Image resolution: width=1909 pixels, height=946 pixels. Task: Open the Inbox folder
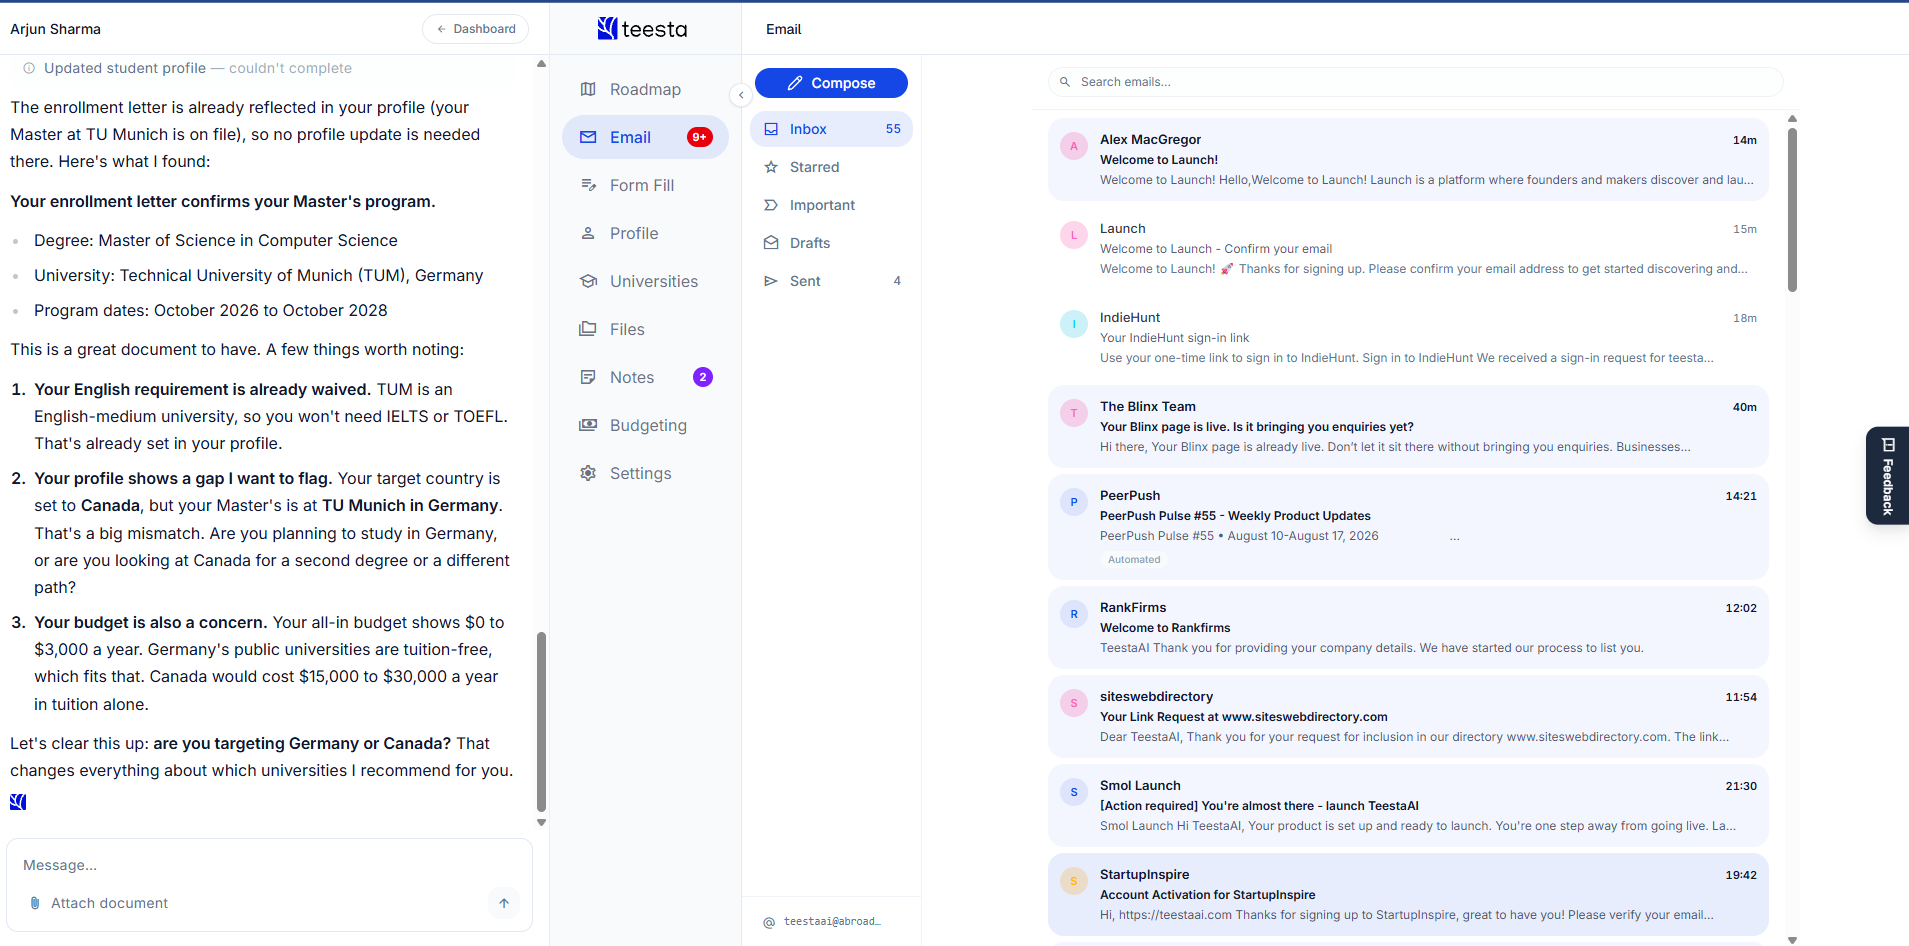(x=831, y=129)
